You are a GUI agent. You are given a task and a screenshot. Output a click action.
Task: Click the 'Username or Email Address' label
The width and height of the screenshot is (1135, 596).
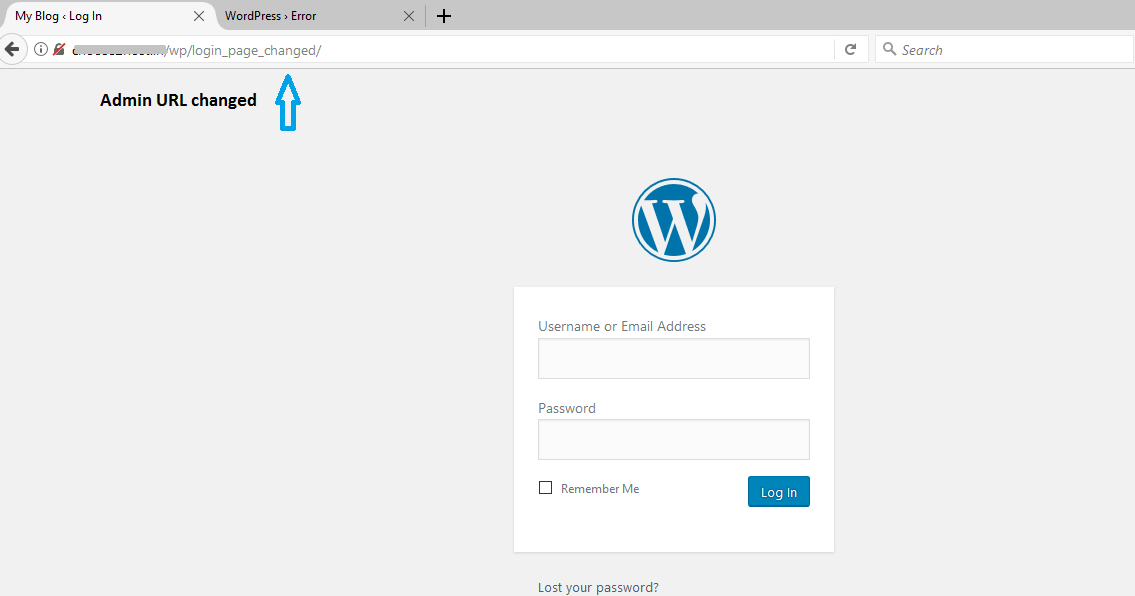click(x=621, y=326)
